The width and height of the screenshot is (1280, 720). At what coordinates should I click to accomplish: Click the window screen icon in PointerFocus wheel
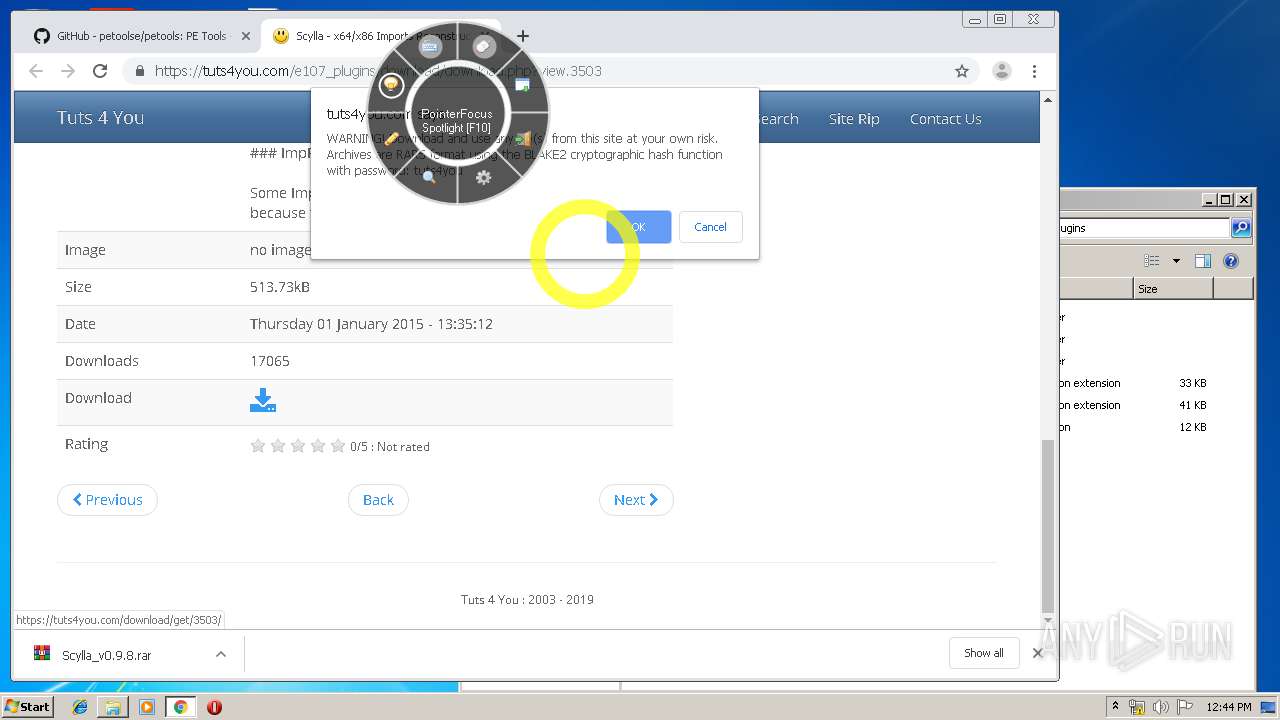click(522, 84)
